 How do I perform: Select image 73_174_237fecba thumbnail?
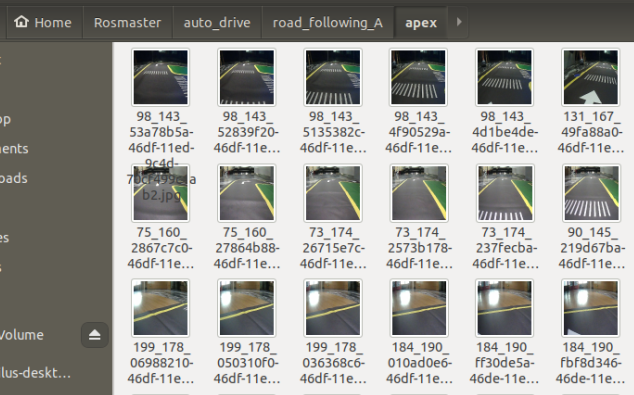[x=505, y=193]
